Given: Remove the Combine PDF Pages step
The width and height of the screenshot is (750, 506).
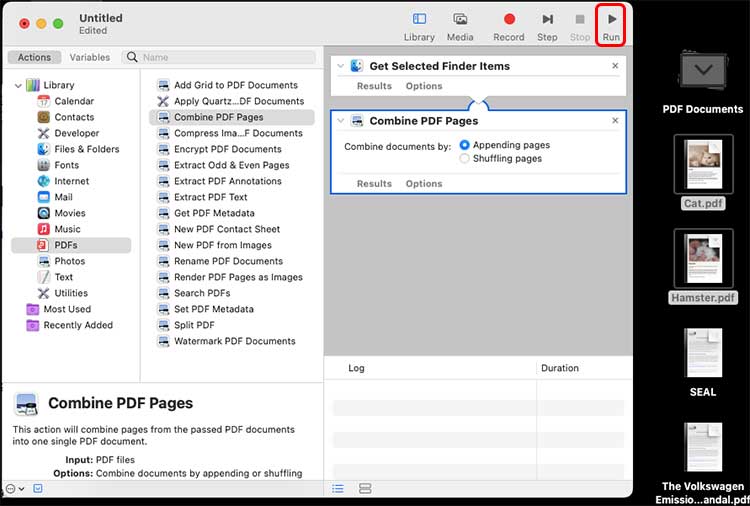Looking at the screenshot, I should [615, 121].
